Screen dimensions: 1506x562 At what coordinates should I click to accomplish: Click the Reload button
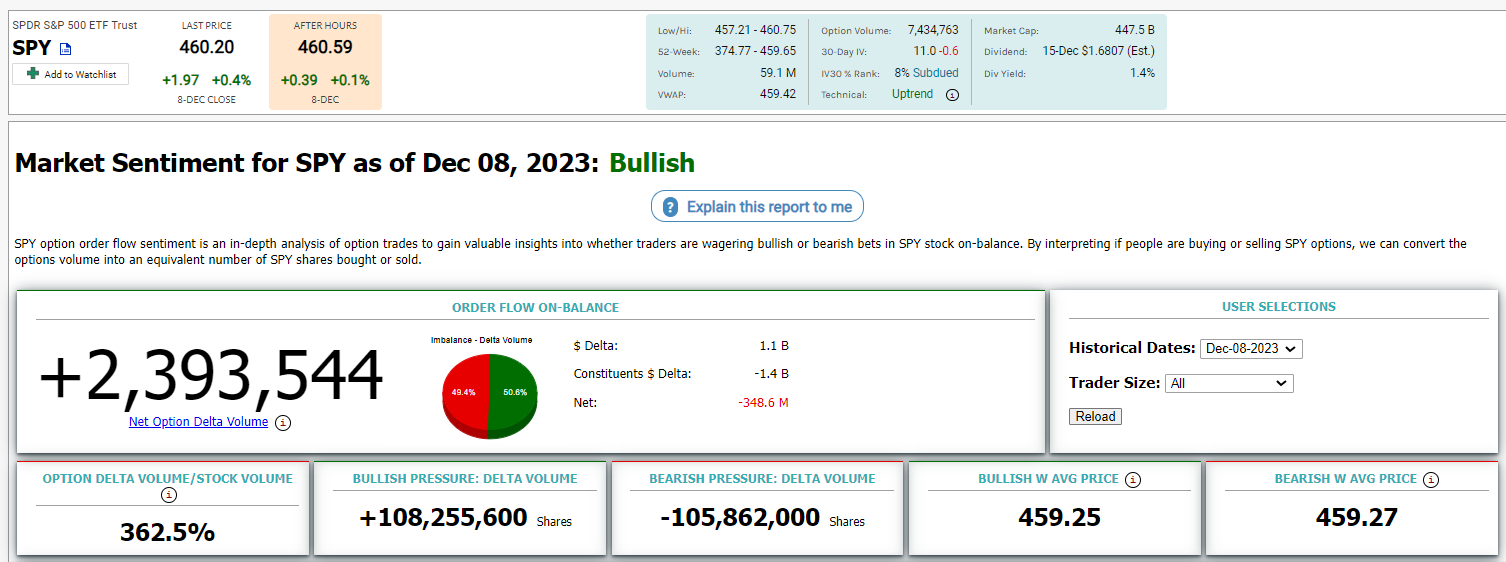pyautogui.click(x=1095, y=417)
